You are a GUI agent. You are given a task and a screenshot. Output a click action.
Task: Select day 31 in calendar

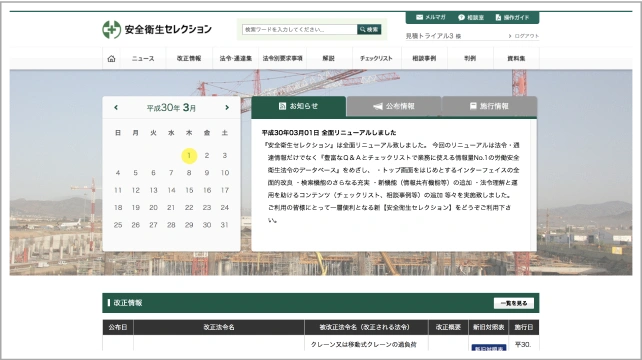pyautogui.click(x=224, y=225)
